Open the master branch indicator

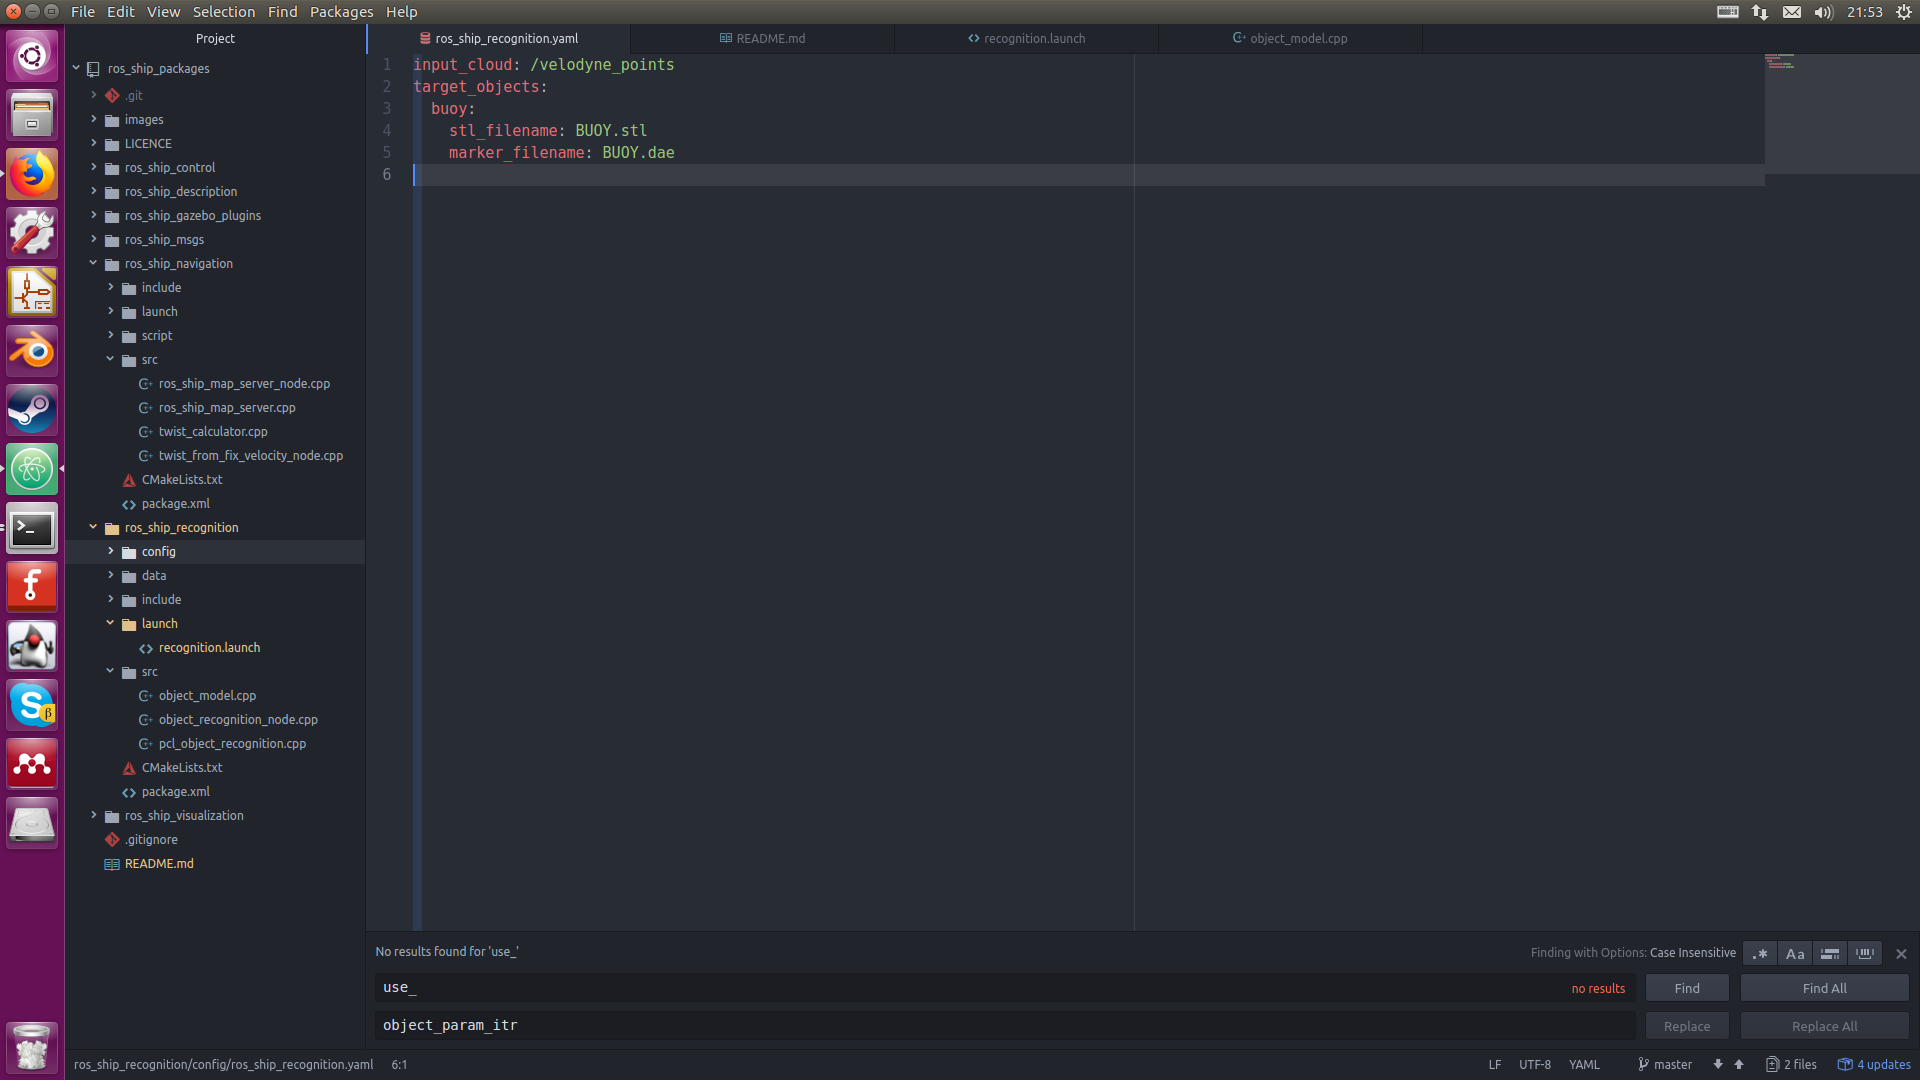coord(1665,1064)
